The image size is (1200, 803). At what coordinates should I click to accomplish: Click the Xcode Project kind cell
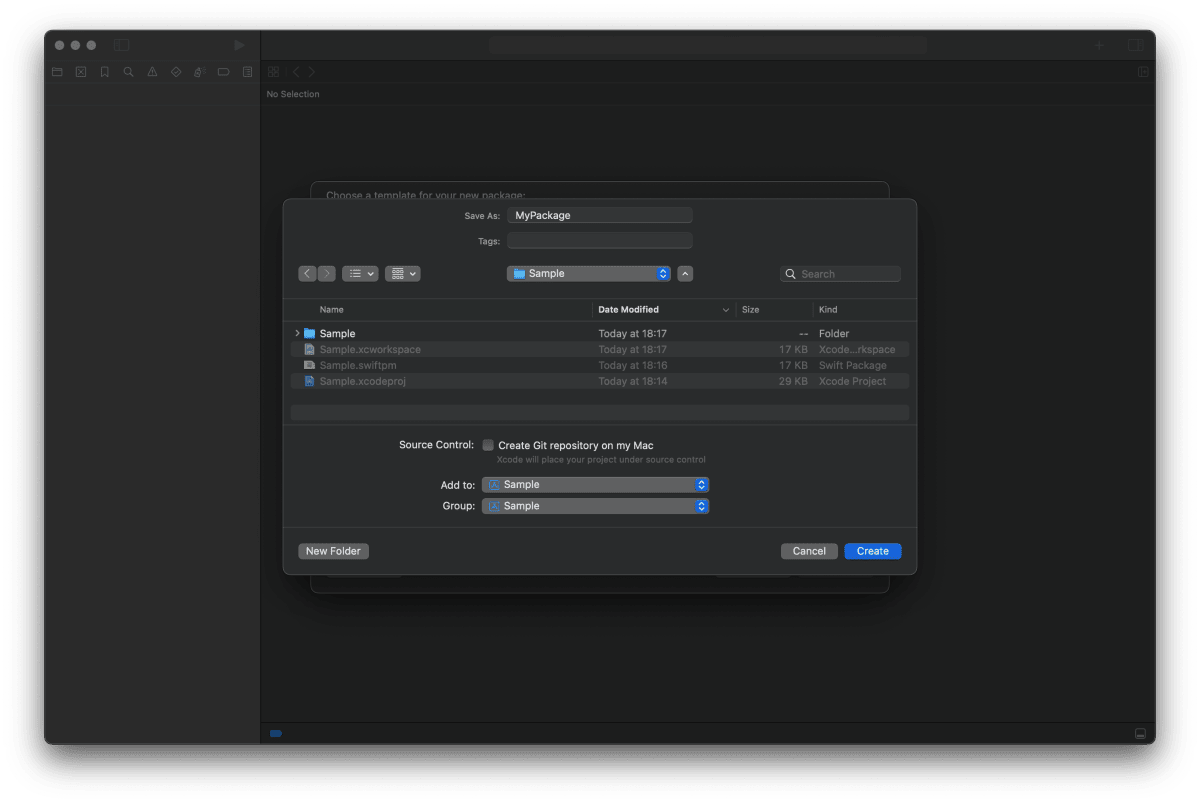pyautogui.click(x=852, y=381)
